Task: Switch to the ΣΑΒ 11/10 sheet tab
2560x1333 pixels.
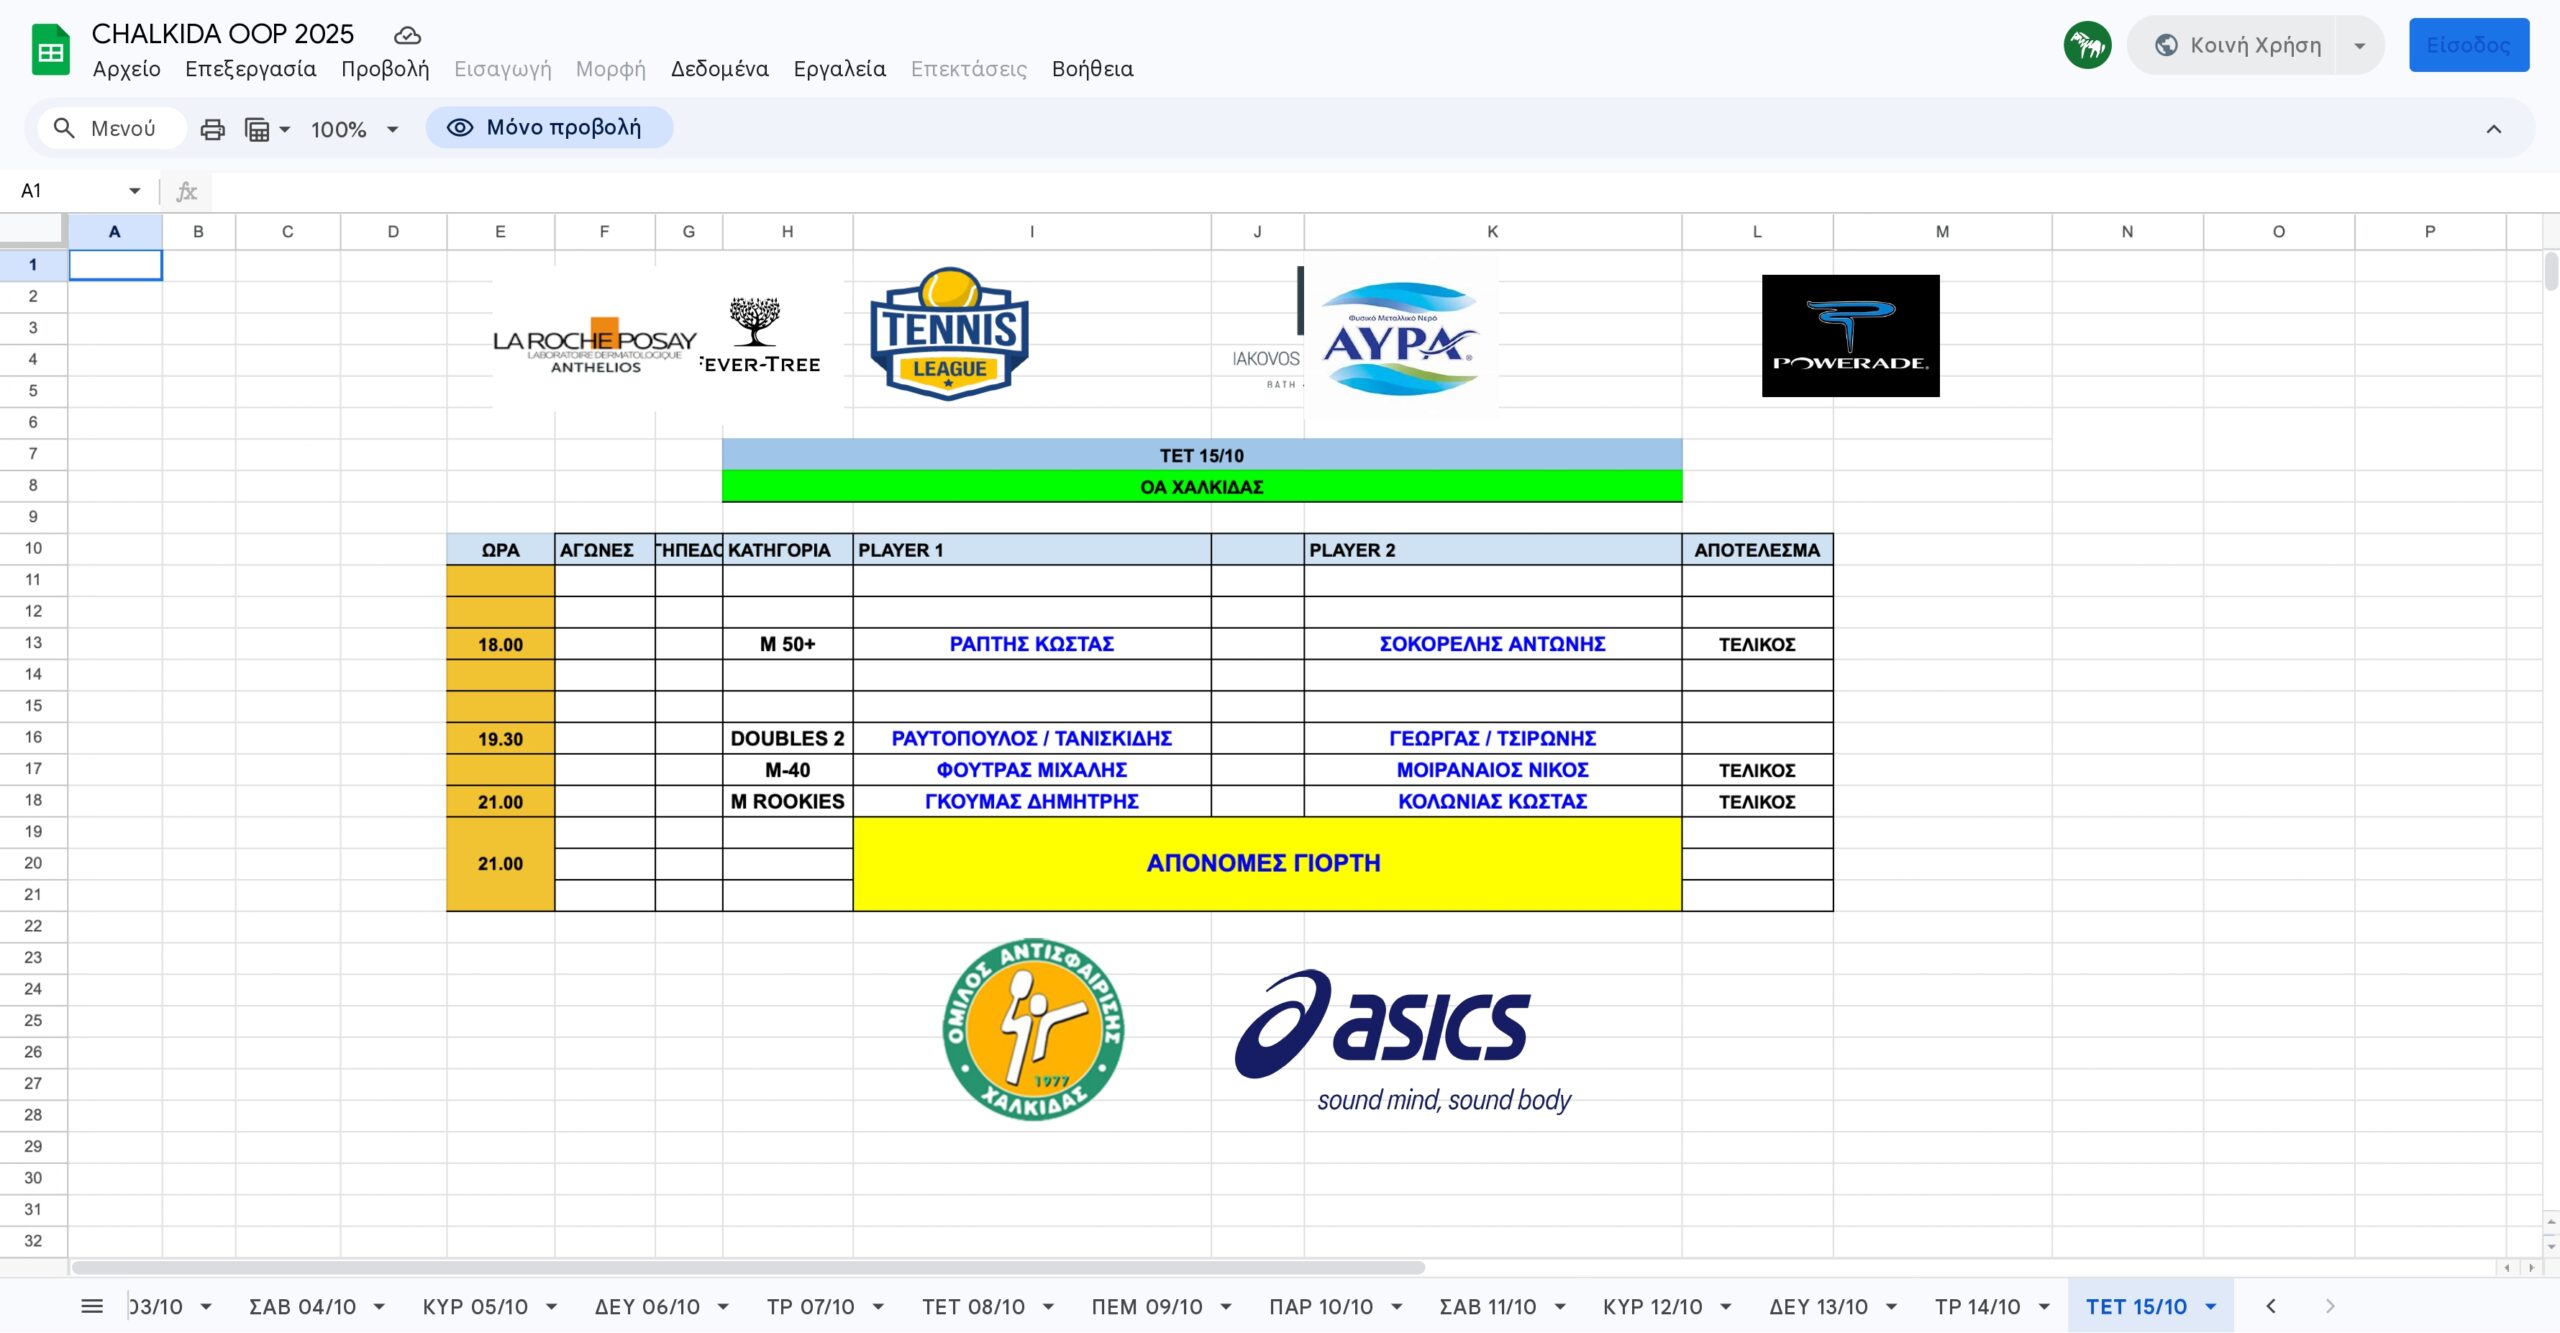Action: [1487, 1307]
